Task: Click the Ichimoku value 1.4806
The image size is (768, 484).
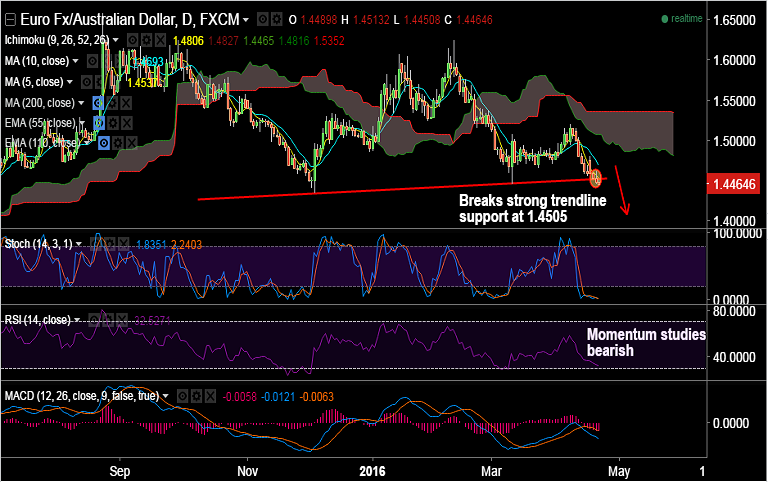Action: click(189, 41)
